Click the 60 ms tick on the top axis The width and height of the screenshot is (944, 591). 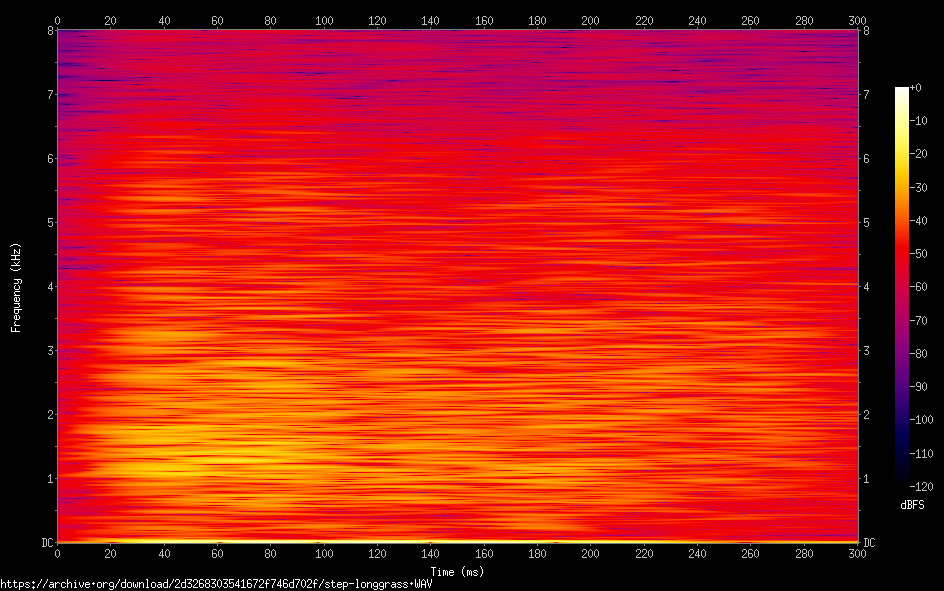click(217, 19)
